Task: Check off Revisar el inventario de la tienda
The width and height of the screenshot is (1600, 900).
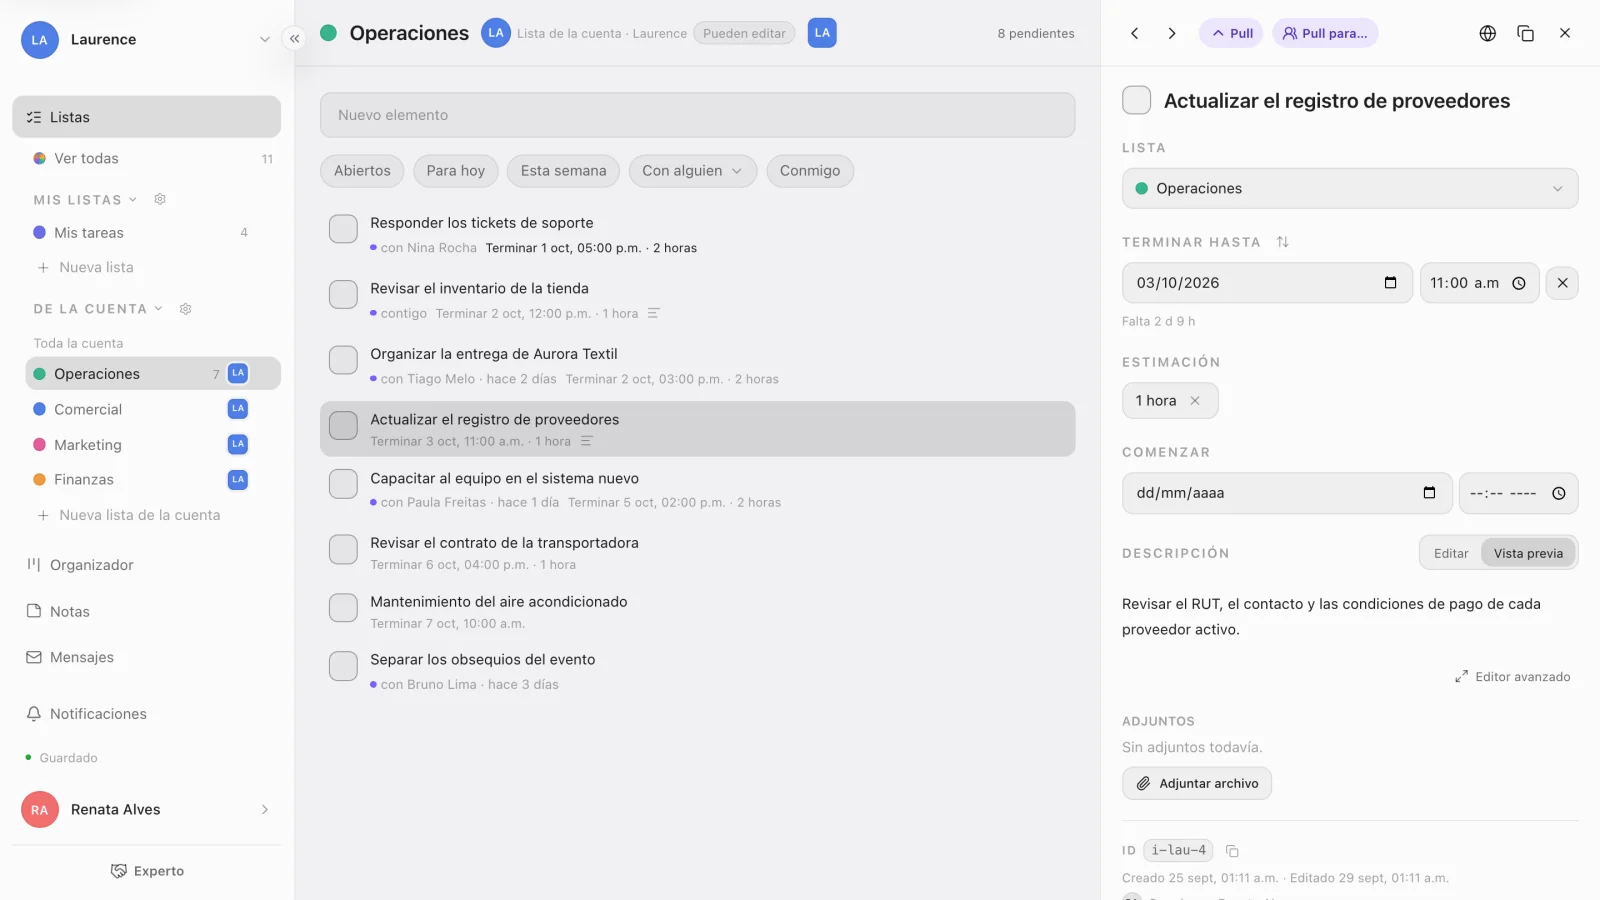Action: (x=343, y=294)
